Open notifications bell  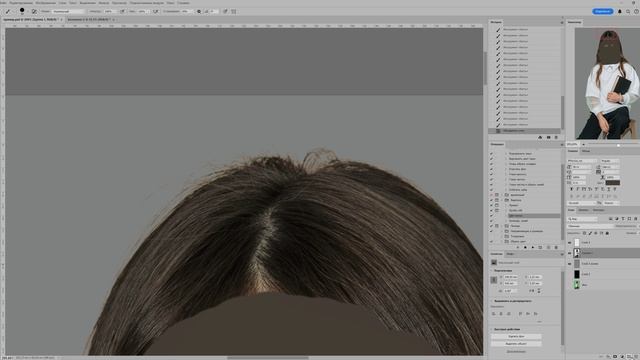pos(620,11)
